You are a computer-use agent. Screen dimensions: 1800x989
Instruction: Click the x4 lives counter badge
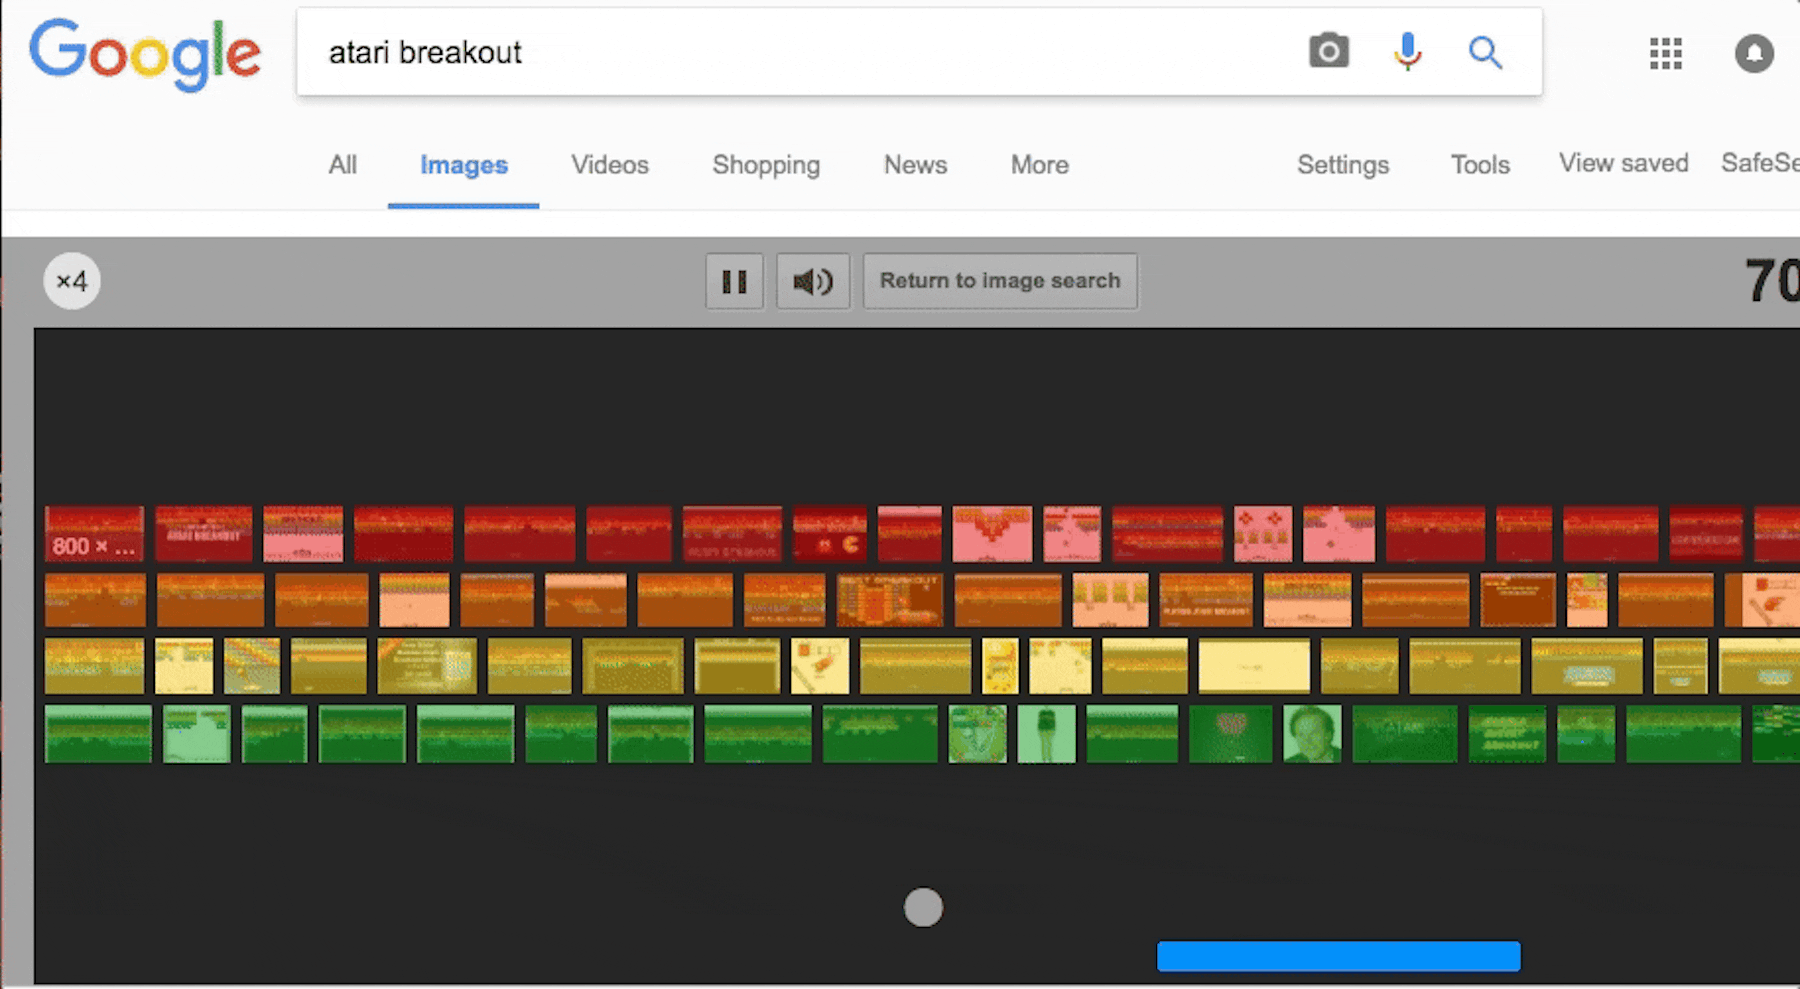[72, 281]
